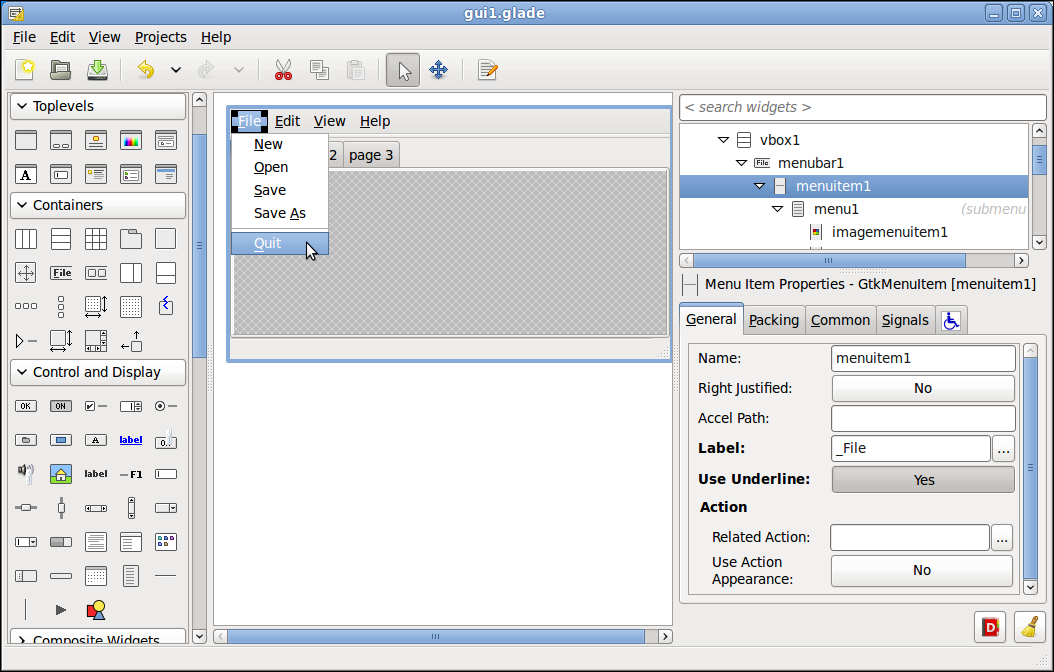
Task: Select menu1 row in the widget tree
Action: coord(854,209)
